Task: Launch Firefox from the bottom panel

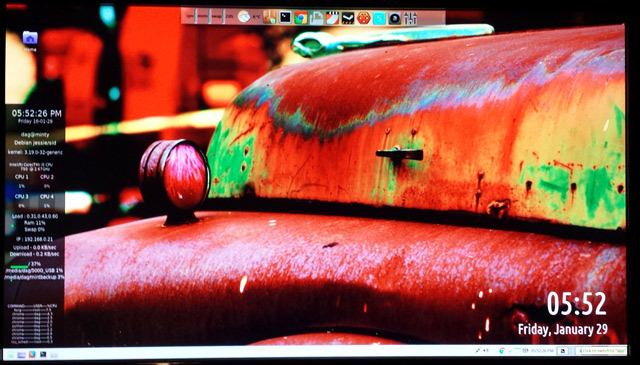Action: click(x=32, y=354)
